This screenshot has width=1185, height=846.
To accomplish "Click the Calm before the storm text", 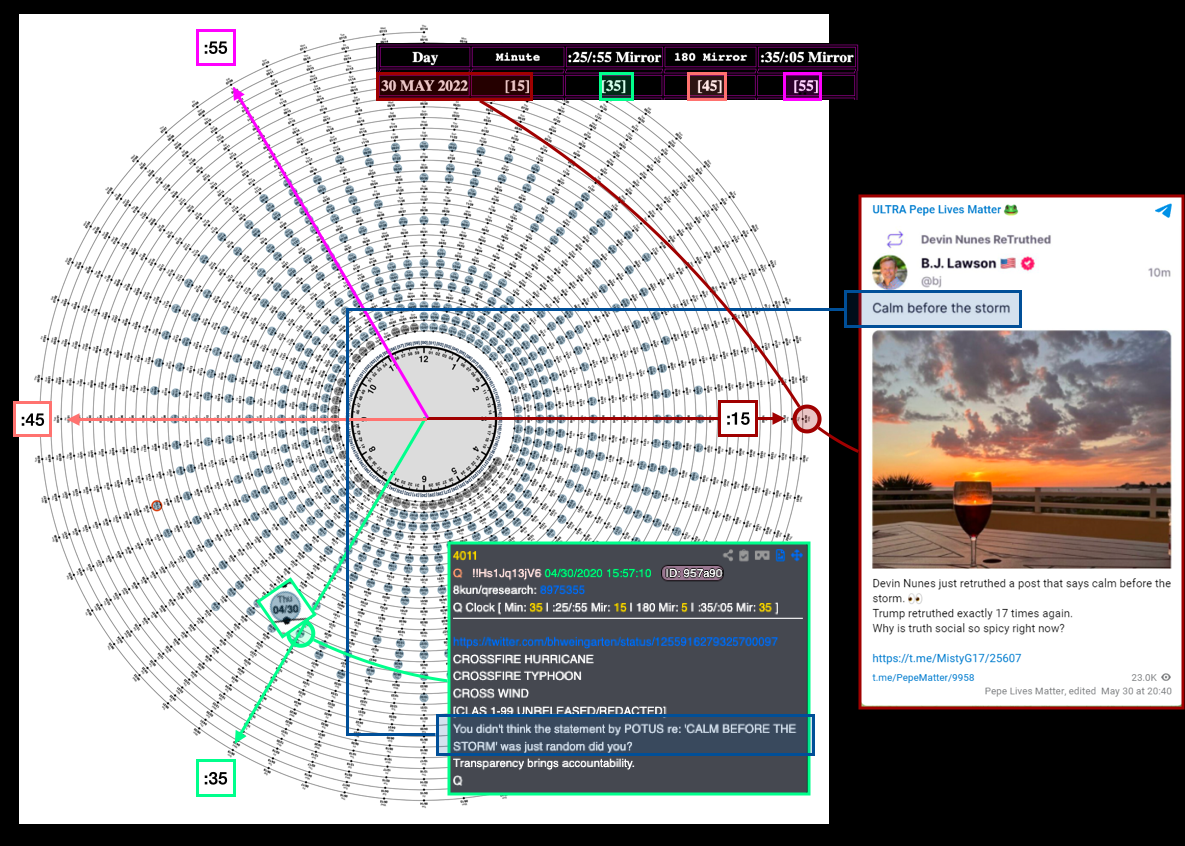I will pos(941,308).
